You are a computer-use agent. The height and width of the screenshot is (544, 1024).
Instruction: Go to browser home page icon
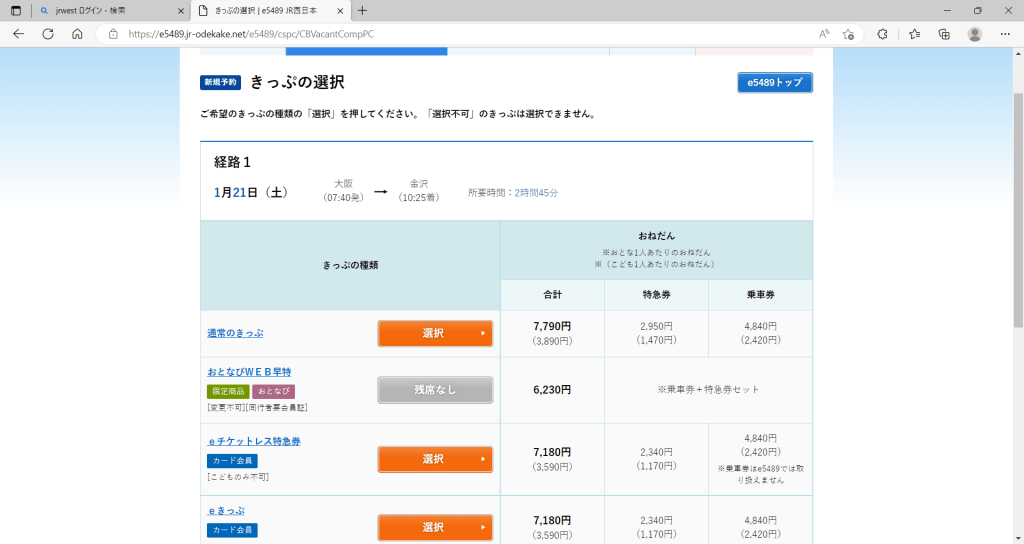[77, 33]
